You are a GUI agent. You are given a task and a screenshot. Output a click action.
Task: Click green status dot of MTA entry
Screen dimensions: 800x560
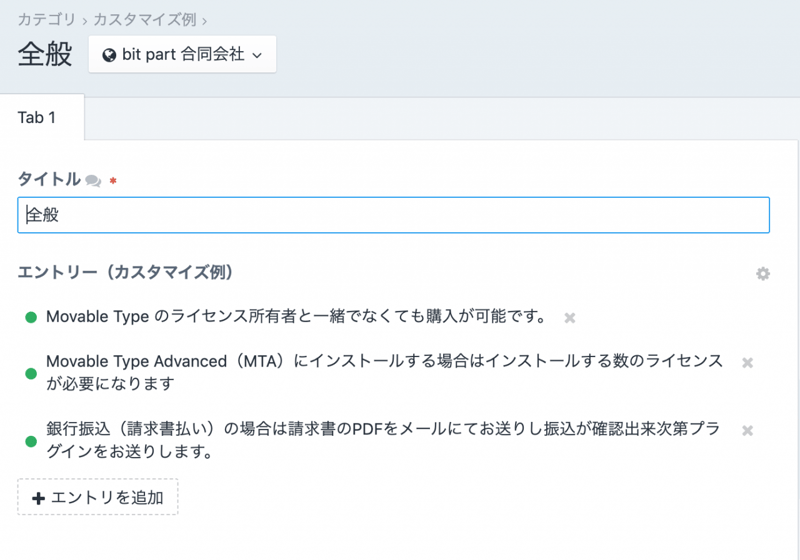31,374
